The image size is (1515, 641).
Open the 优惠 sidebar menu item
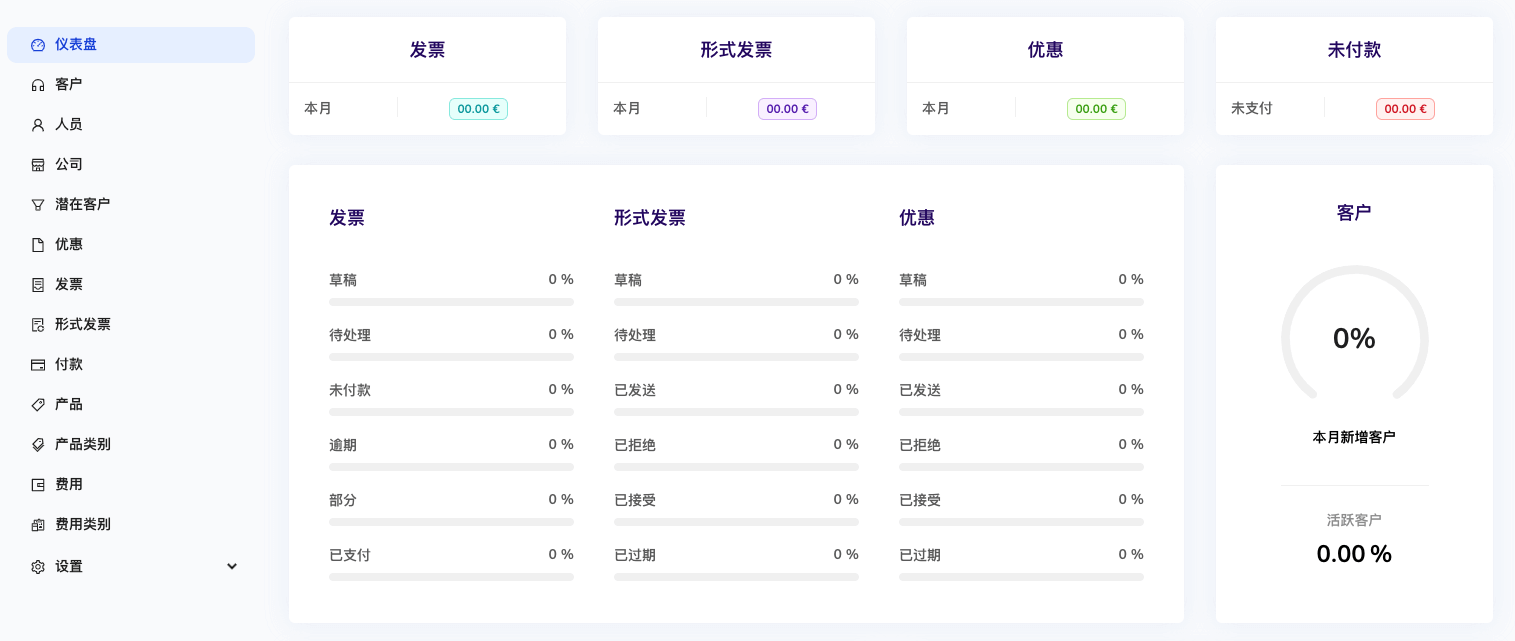pyautogui.click(x=69, y=244)
